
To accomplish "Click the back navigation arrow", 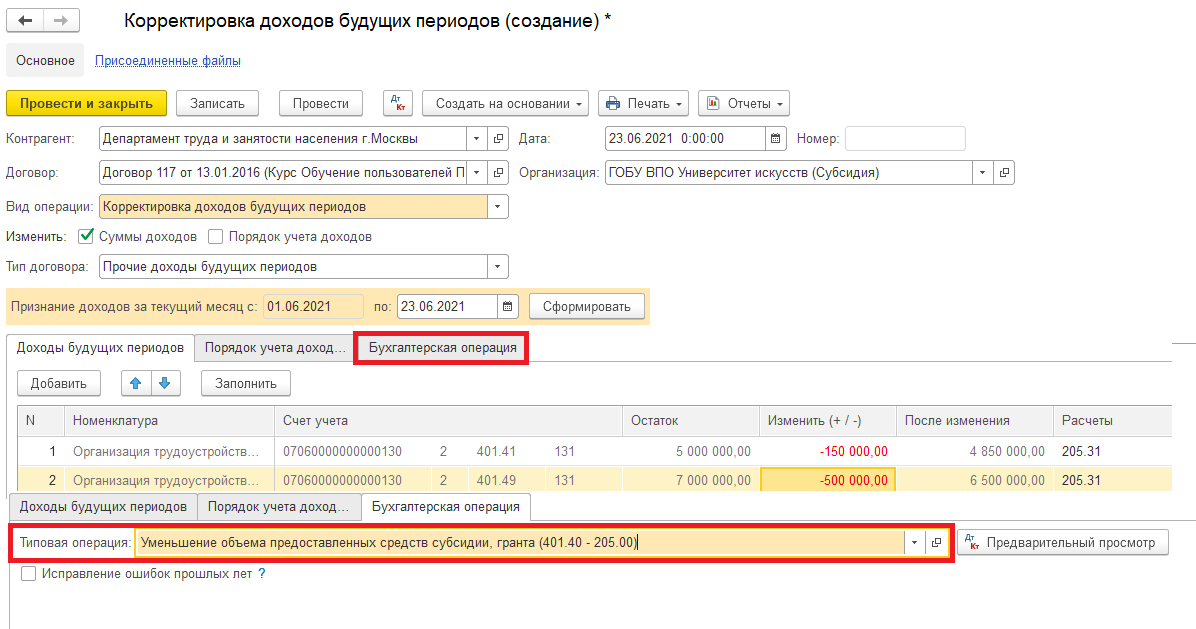I will pos(25,21).
